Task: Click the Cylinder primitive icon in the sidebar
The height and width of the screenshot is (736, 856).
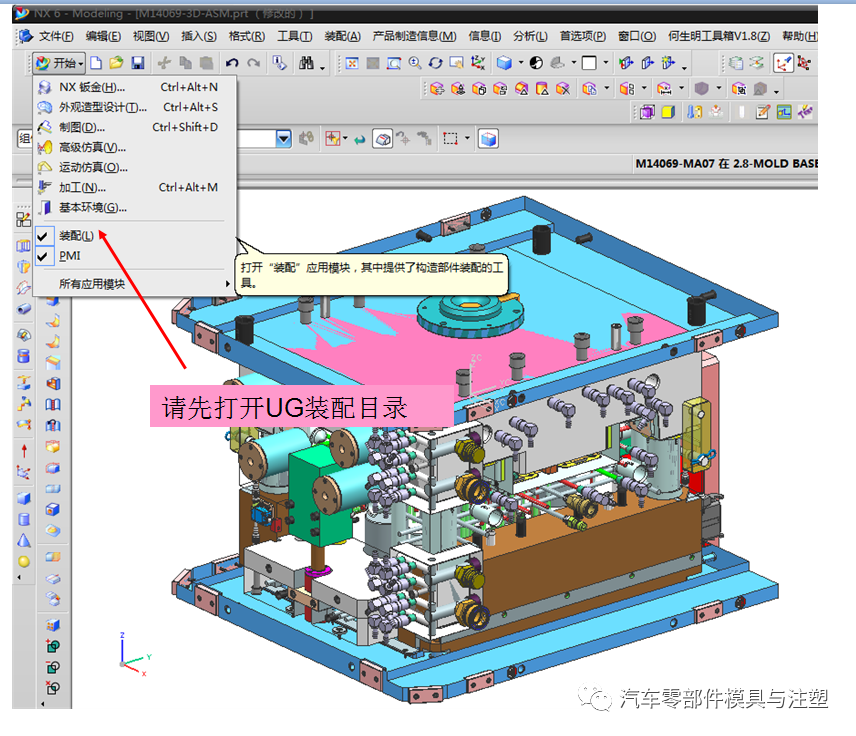Action: click(x=23, y=519)
